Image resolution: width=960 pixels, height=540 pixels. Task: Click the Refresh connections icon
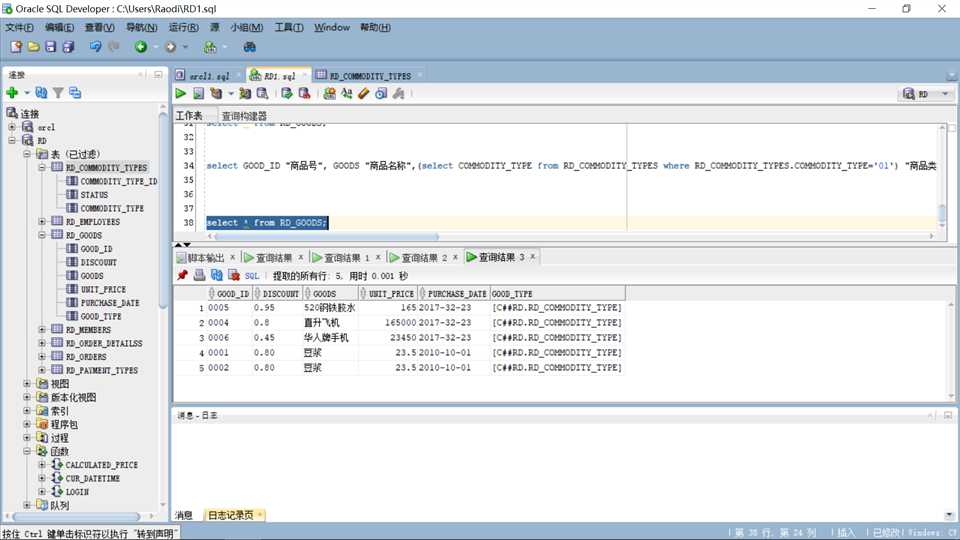click(41, 92)
